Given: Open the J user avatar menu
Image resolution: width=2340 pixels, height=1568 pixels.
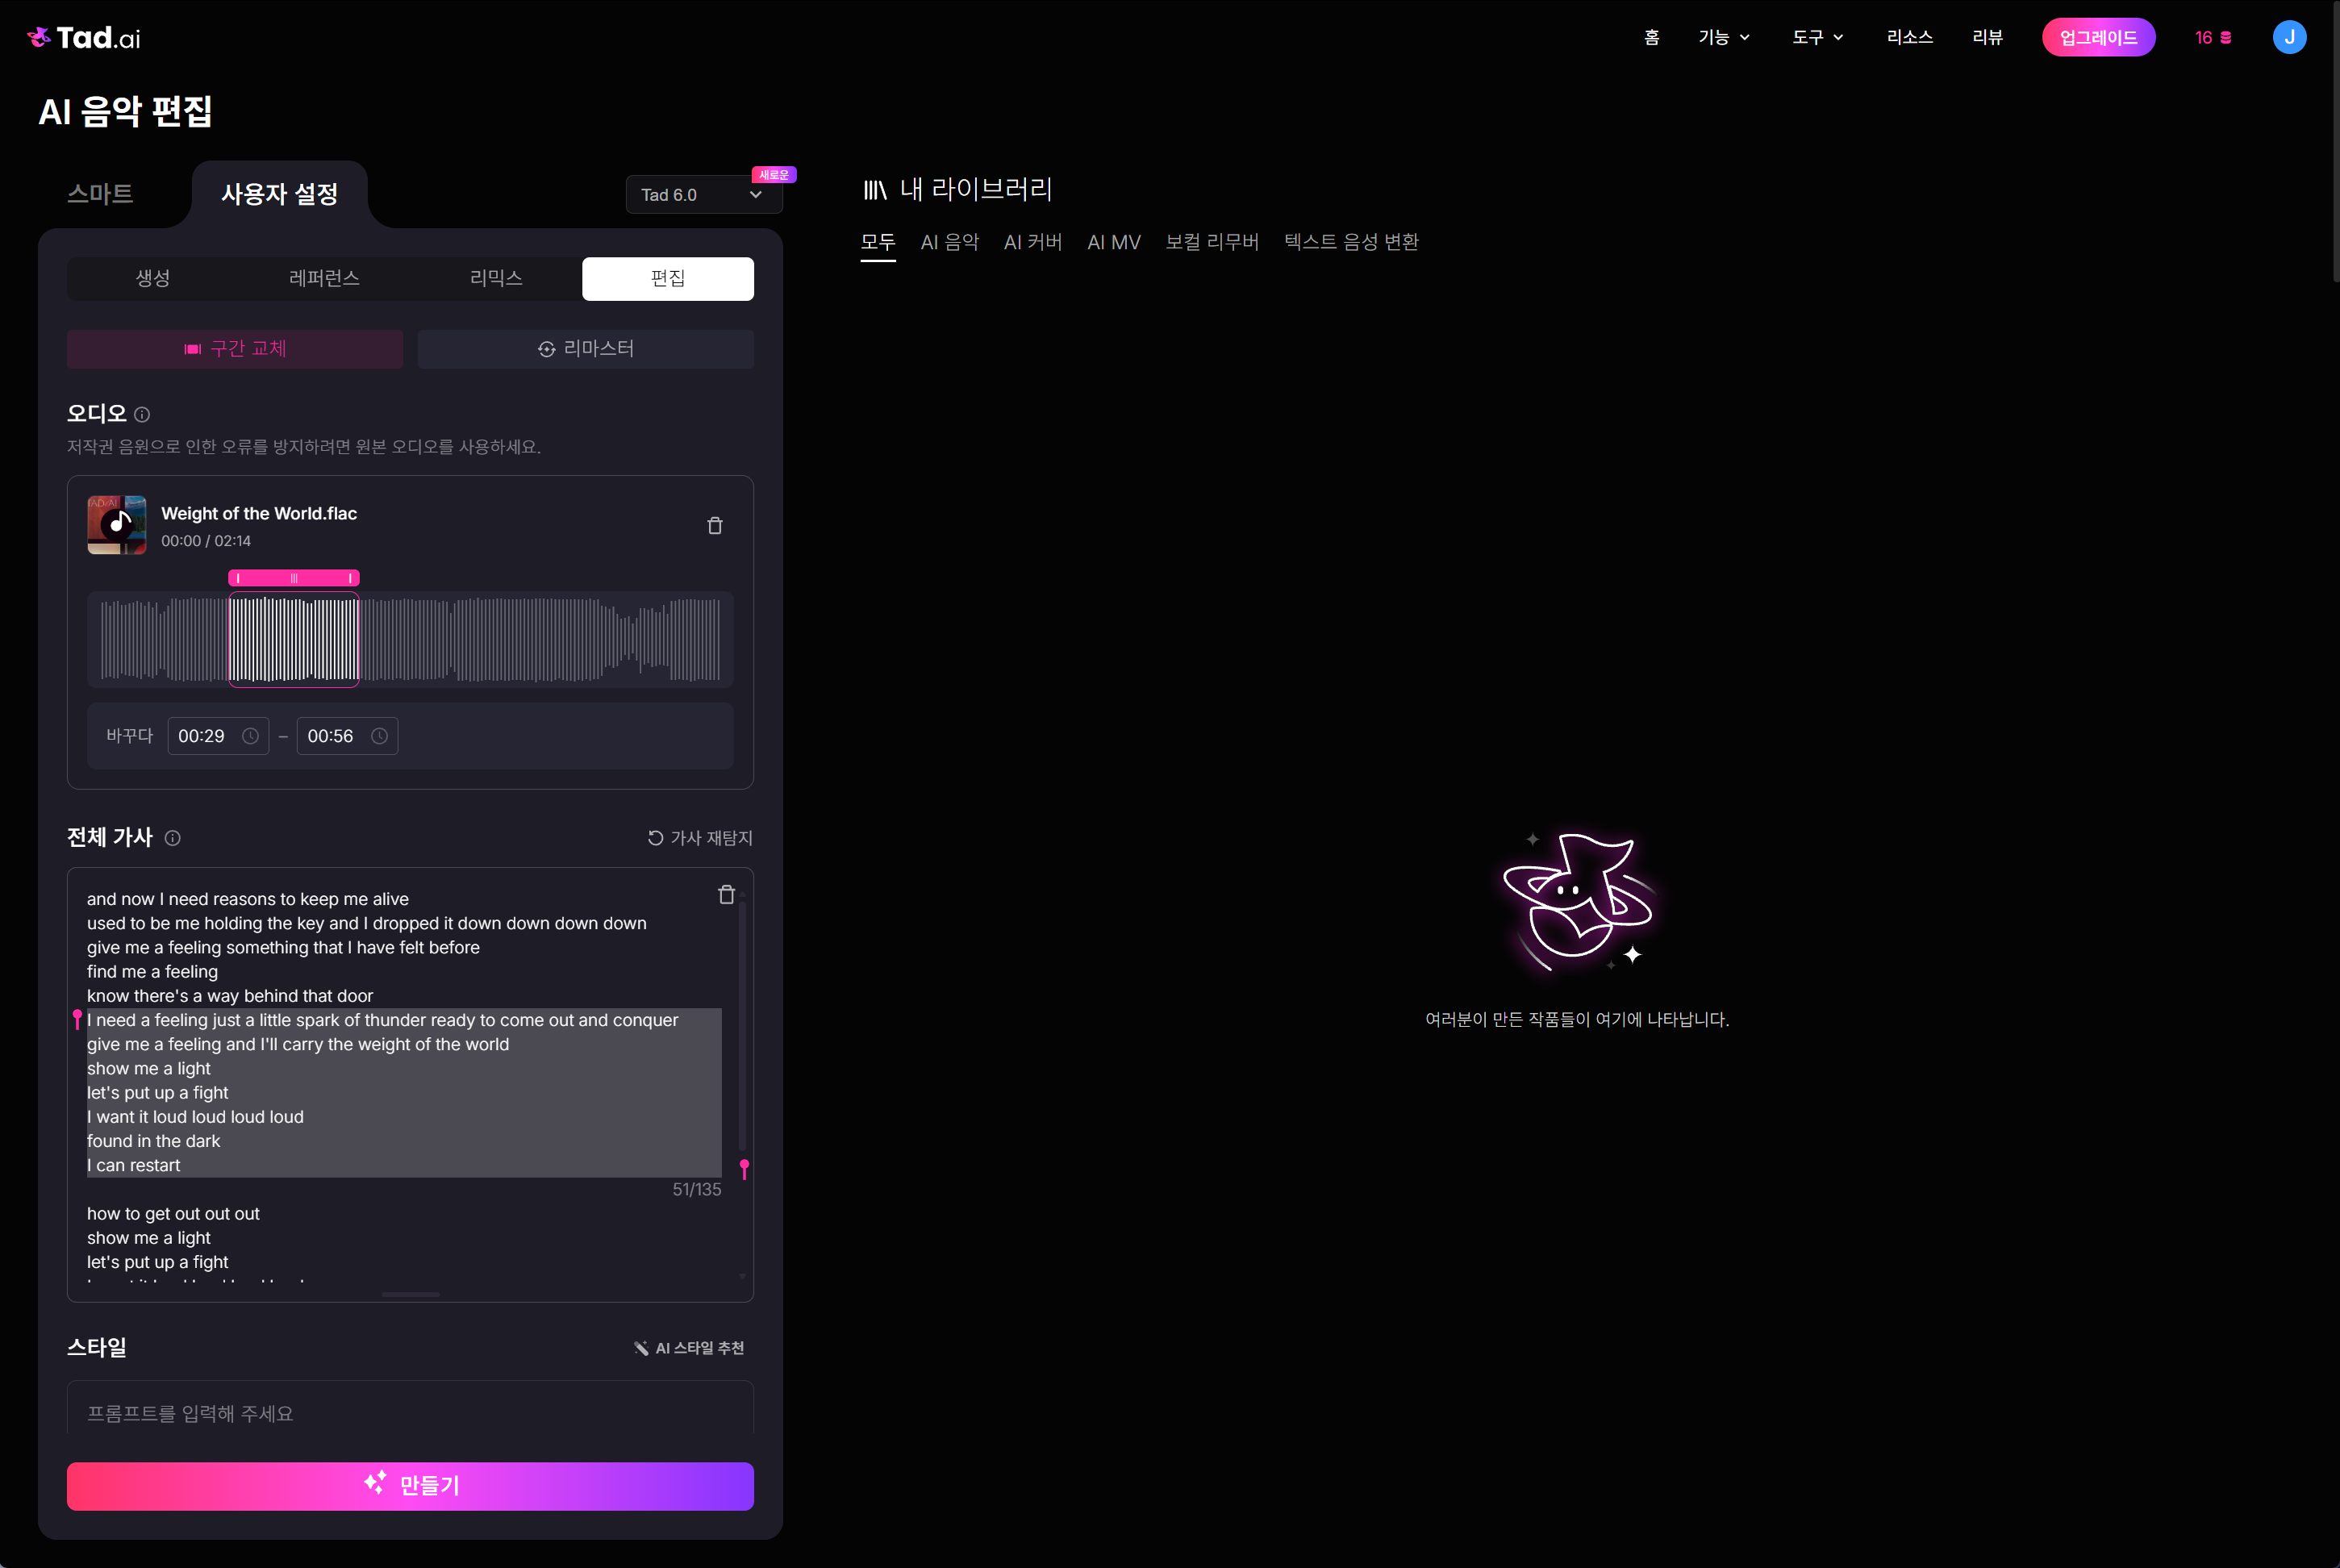Looking at the screenshot, I should (x=2289, y=38).
